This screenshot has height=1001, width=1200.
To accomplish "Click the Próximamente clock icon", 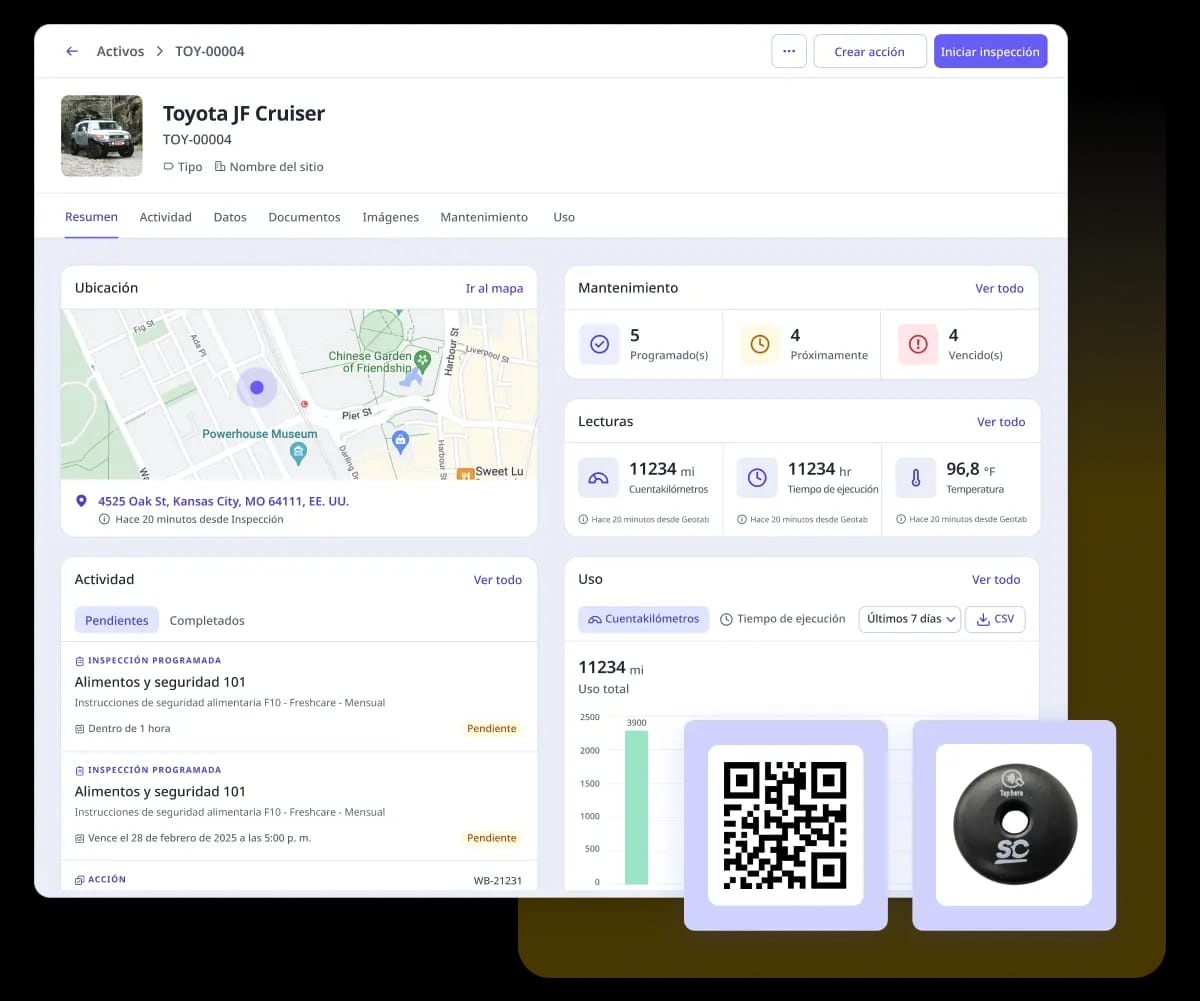I will [x=759, y=344].
